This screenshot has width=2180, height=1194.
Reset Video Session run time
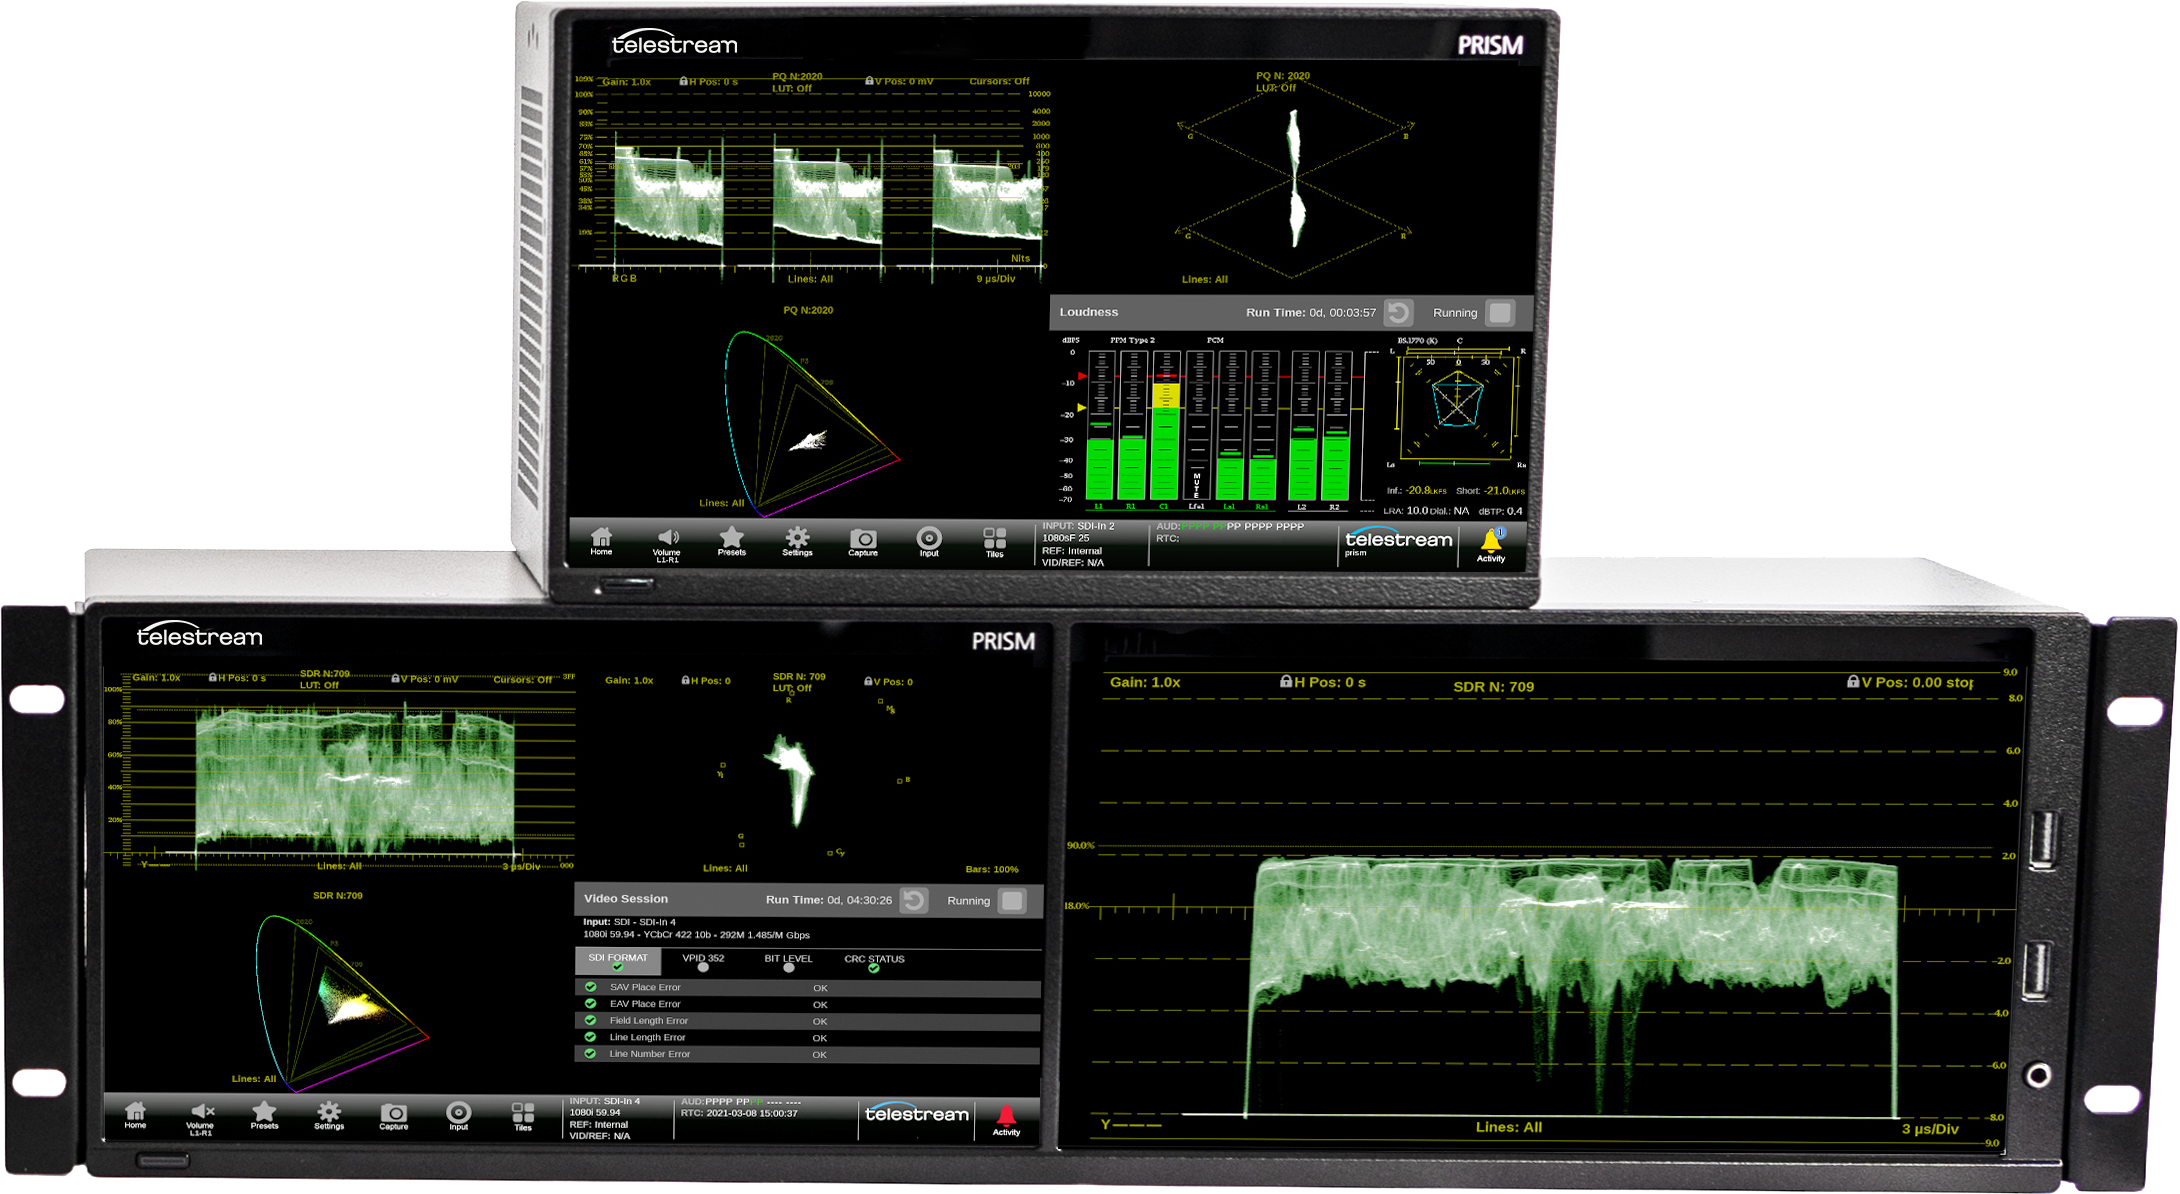point(914,901)
